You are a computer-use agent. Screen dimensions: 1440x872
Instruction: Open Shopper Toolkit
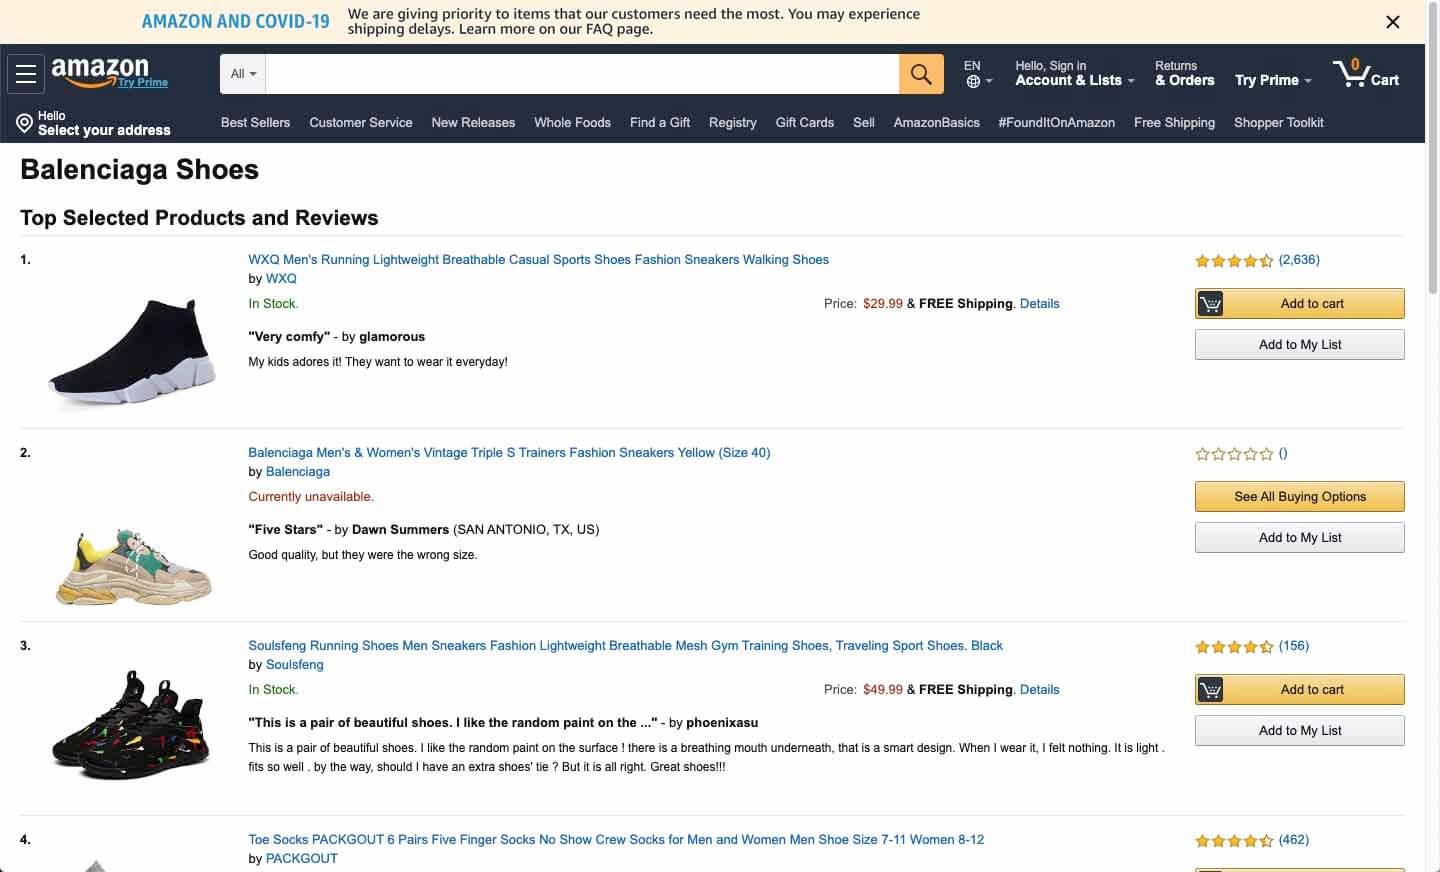1279,122
